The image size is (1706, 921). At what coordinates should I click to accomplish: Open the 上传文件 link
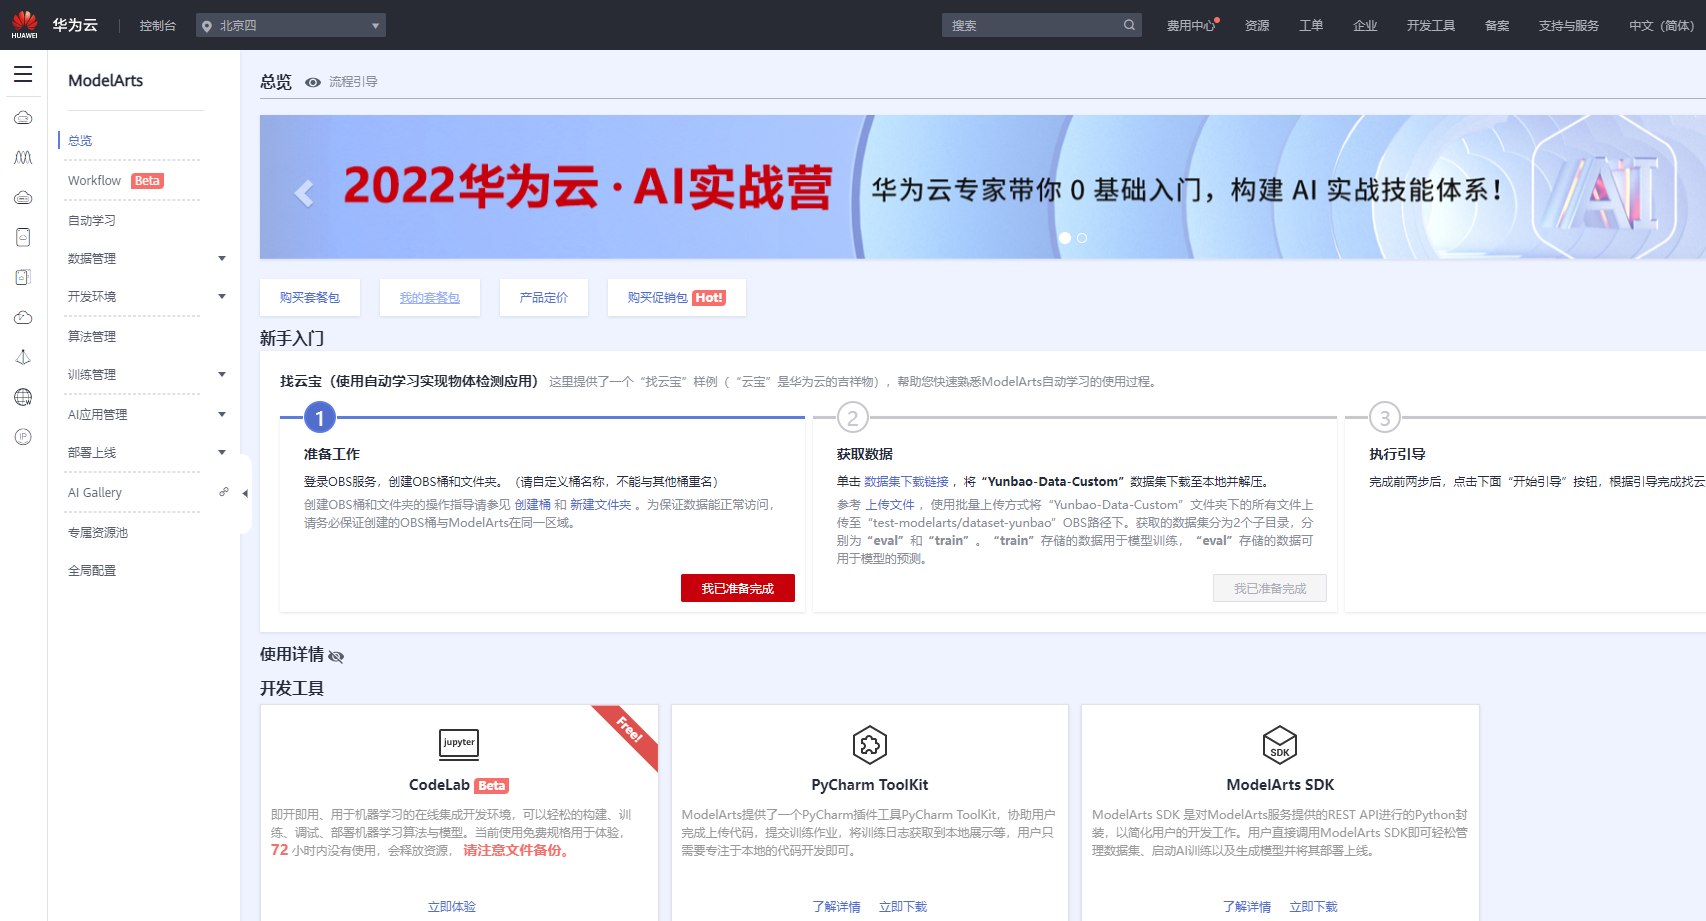(x=890, y=505)
